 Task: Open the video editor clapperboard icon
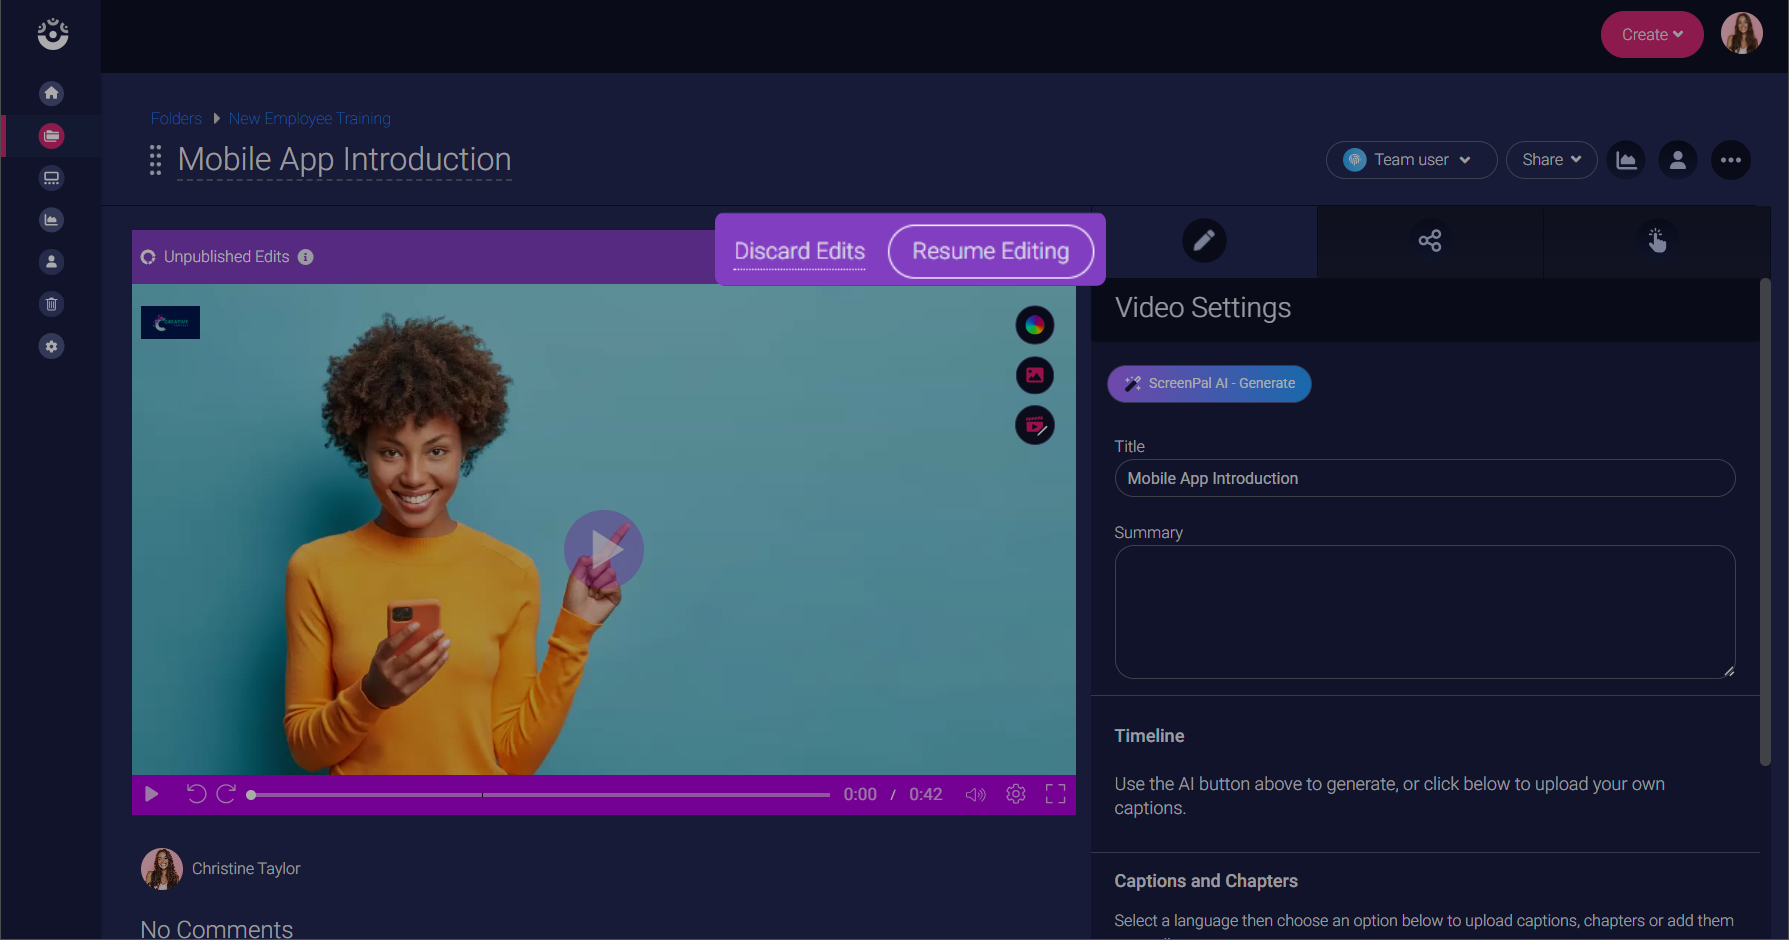click(1034, 426)
